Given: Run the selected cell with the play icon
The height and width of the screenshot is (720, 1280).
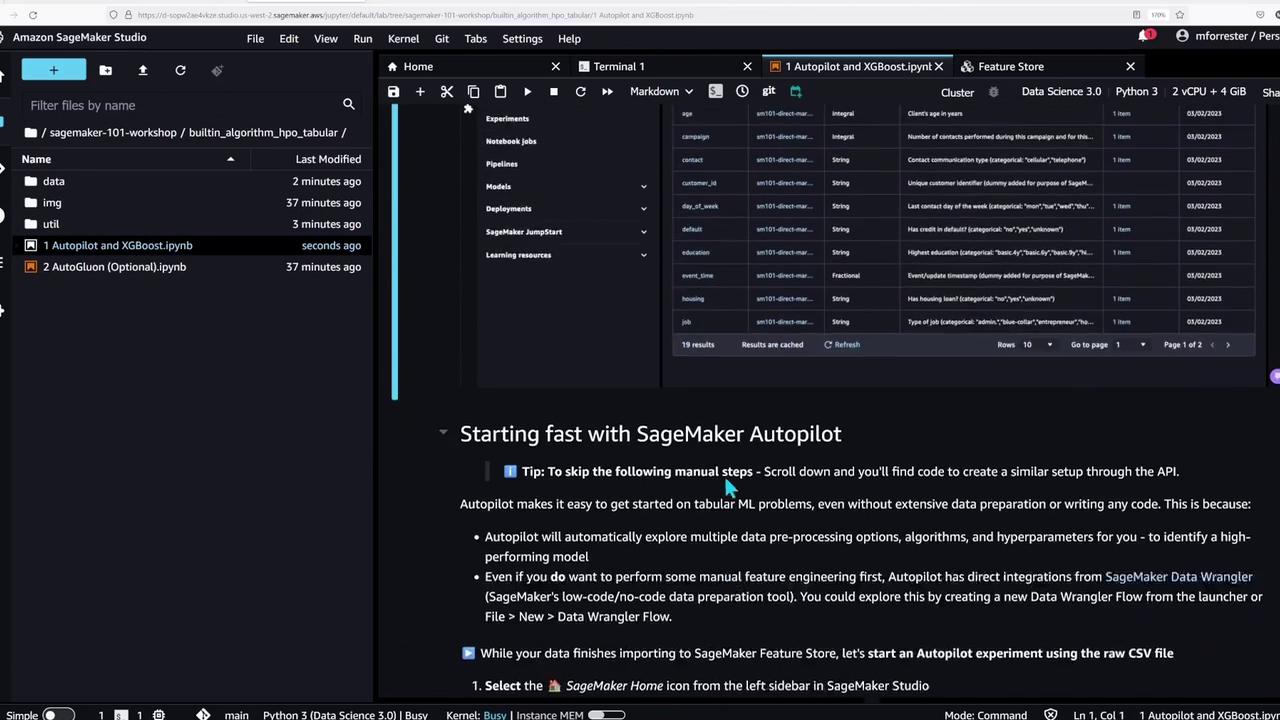Looking at the screenshot, I should coord(527,92).
